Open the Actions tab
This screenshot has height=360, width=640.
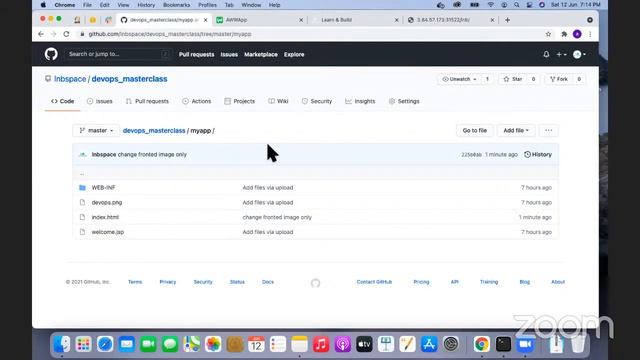coord(197,101)
